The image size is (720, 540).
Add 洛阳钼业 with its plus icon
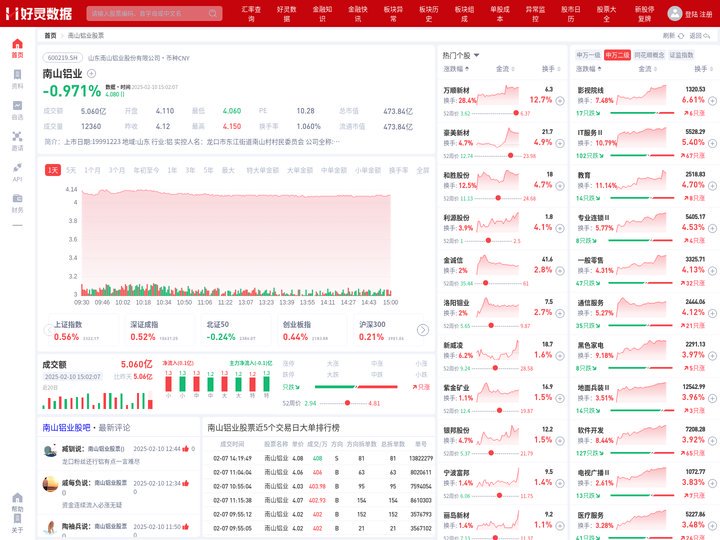560,313
